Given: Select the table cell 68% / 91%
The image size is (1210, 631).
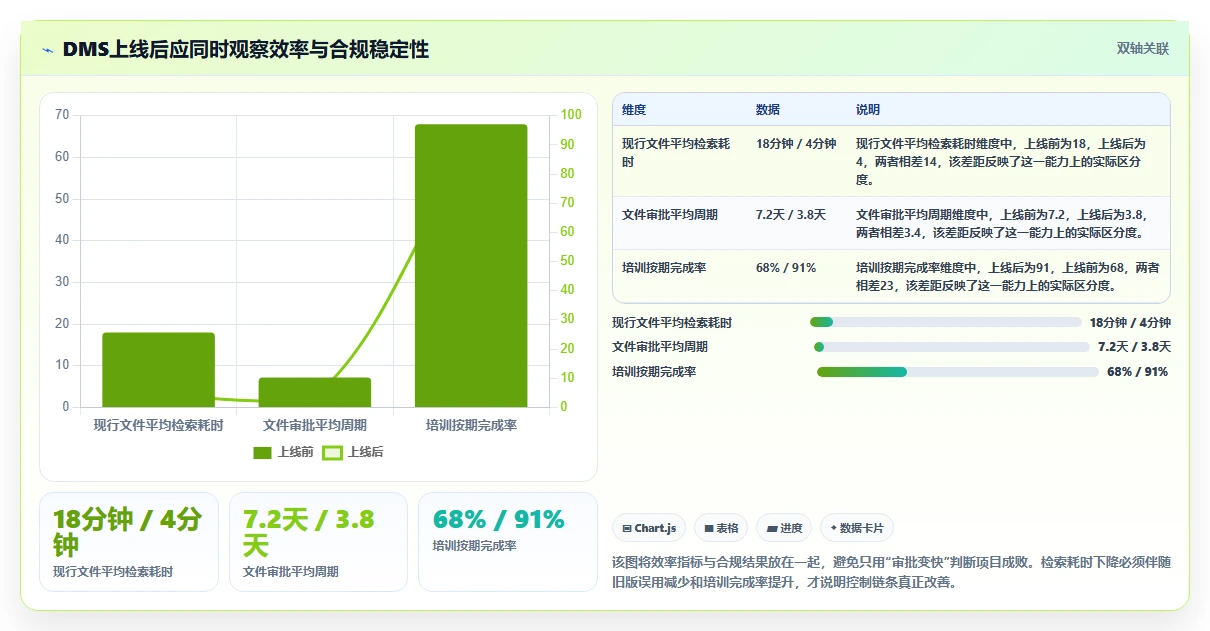Looking at the screenshot, I should pos(786,268).
